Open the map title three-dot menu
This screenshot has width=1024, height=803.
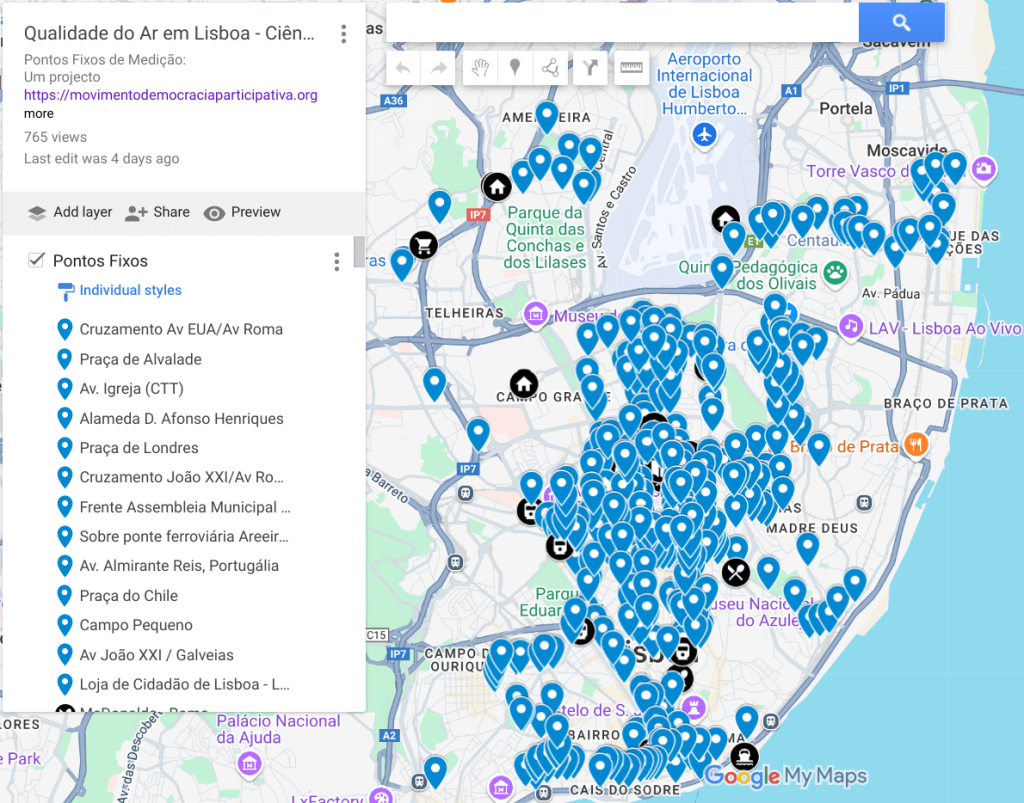[343, 34]
